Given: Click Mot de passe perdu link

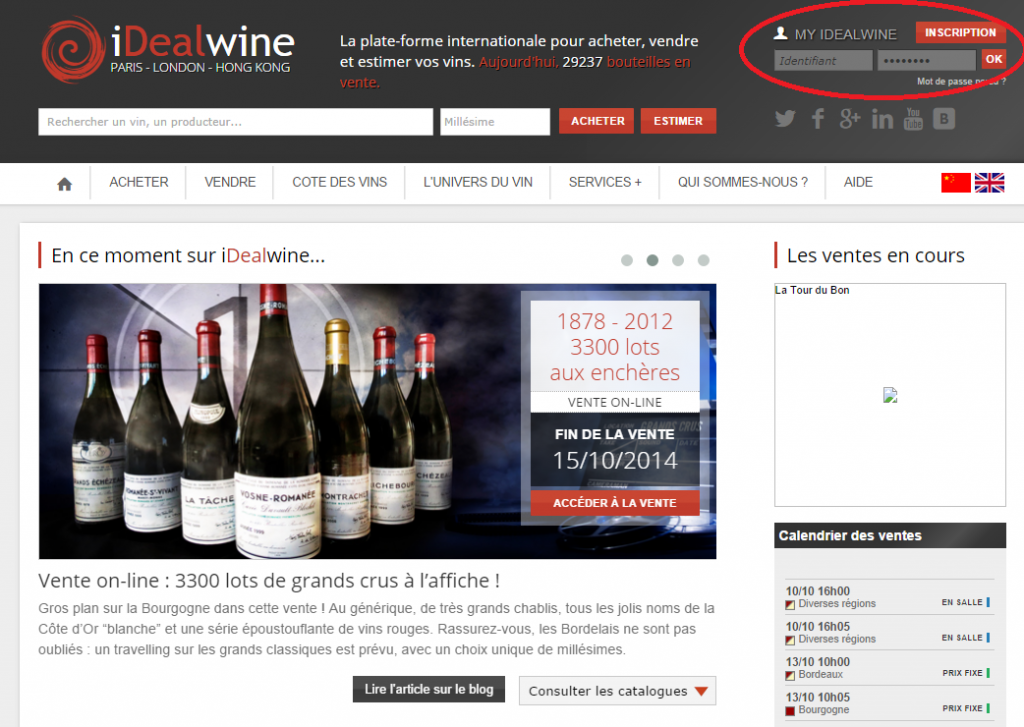Looking at the screenshot, I should coord(961,82).
